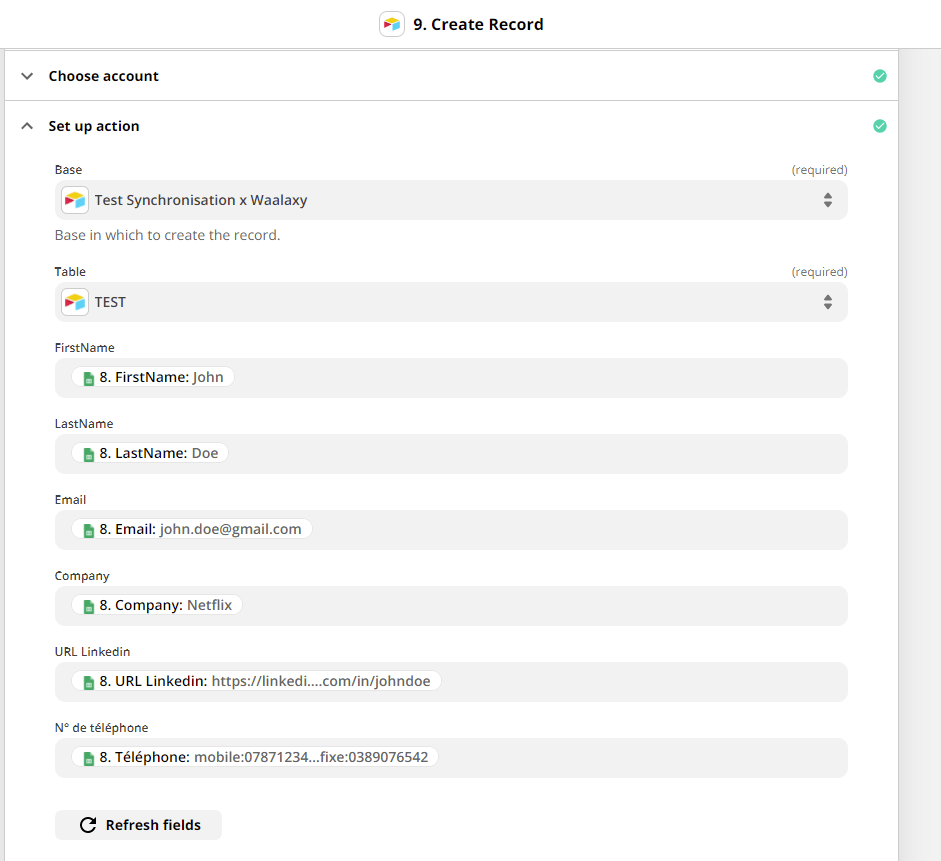Collapse the Set up action section
Viewport: 941px width, 861px height.
point(27,126)
